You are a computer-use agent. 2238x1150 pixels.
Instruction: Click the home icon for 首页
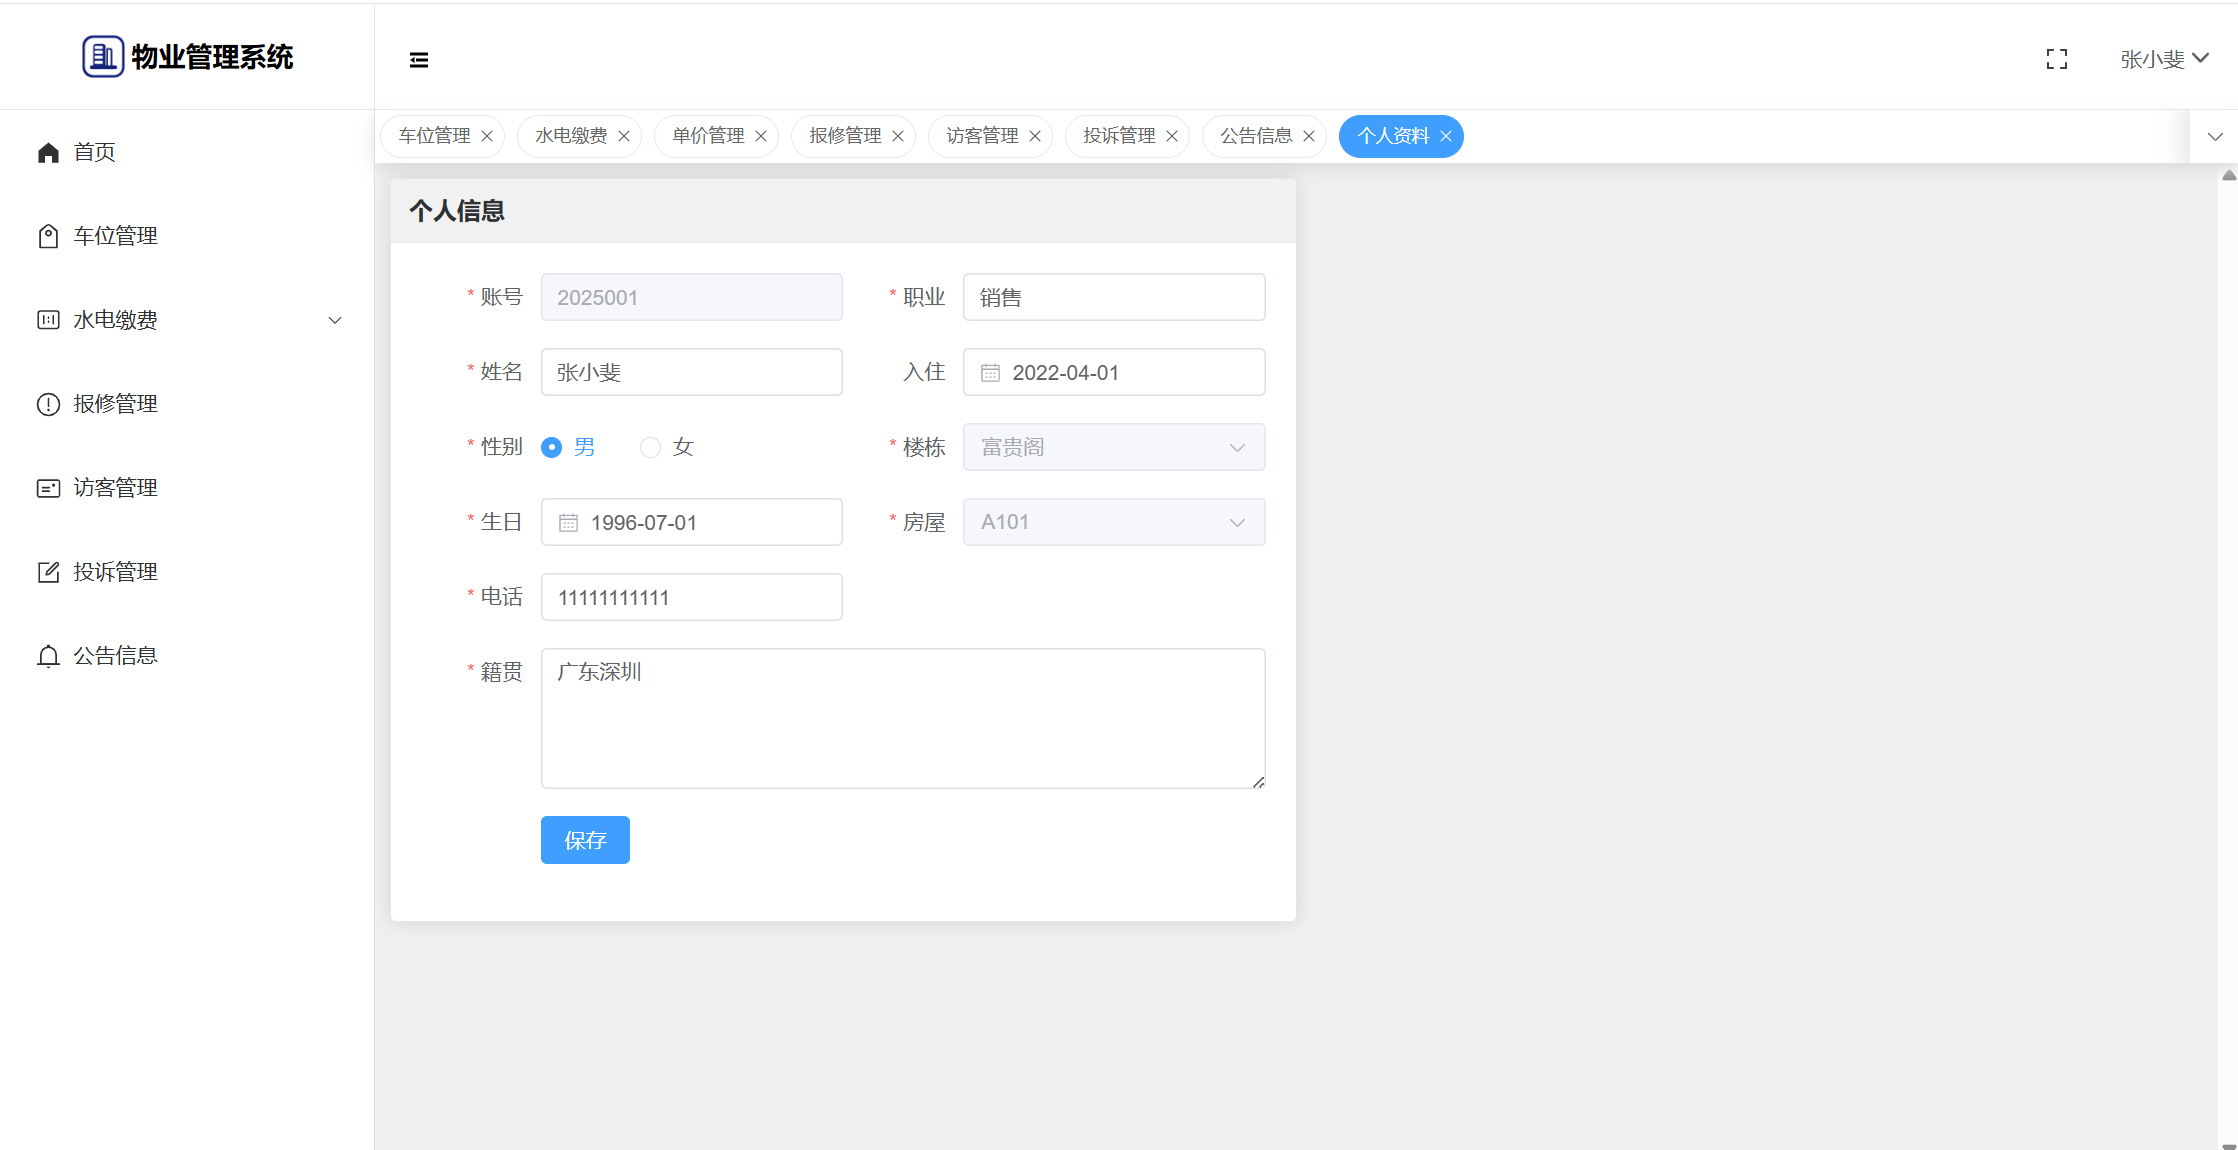click(x=48, y=152)
